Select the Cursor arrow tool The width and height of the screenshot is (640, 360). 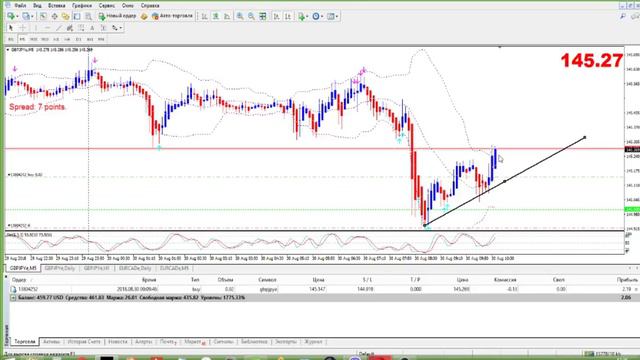11,28
